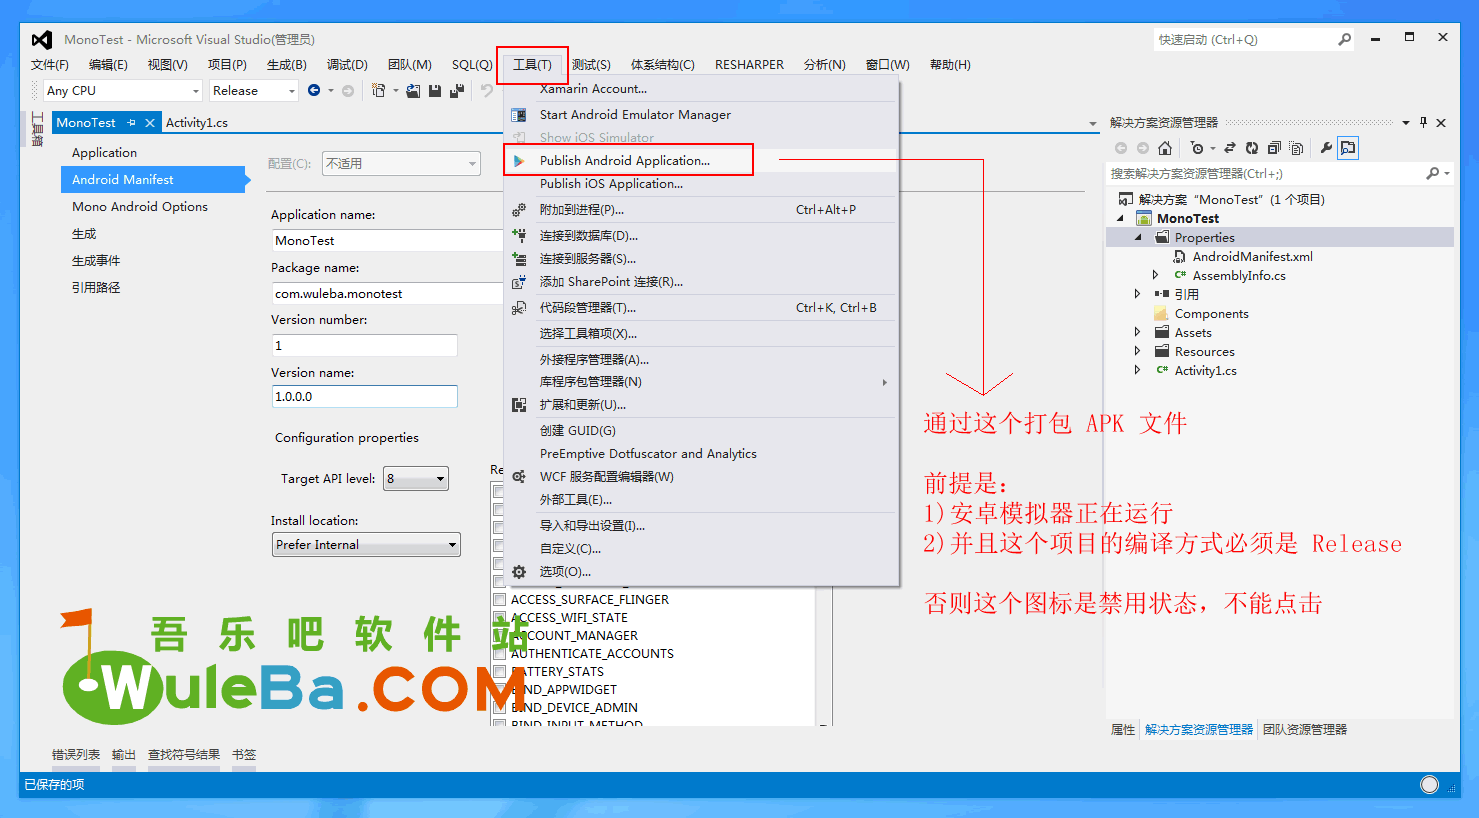
Task: Check ACCESS_WIFI_STATE permission
Action: 499,617
